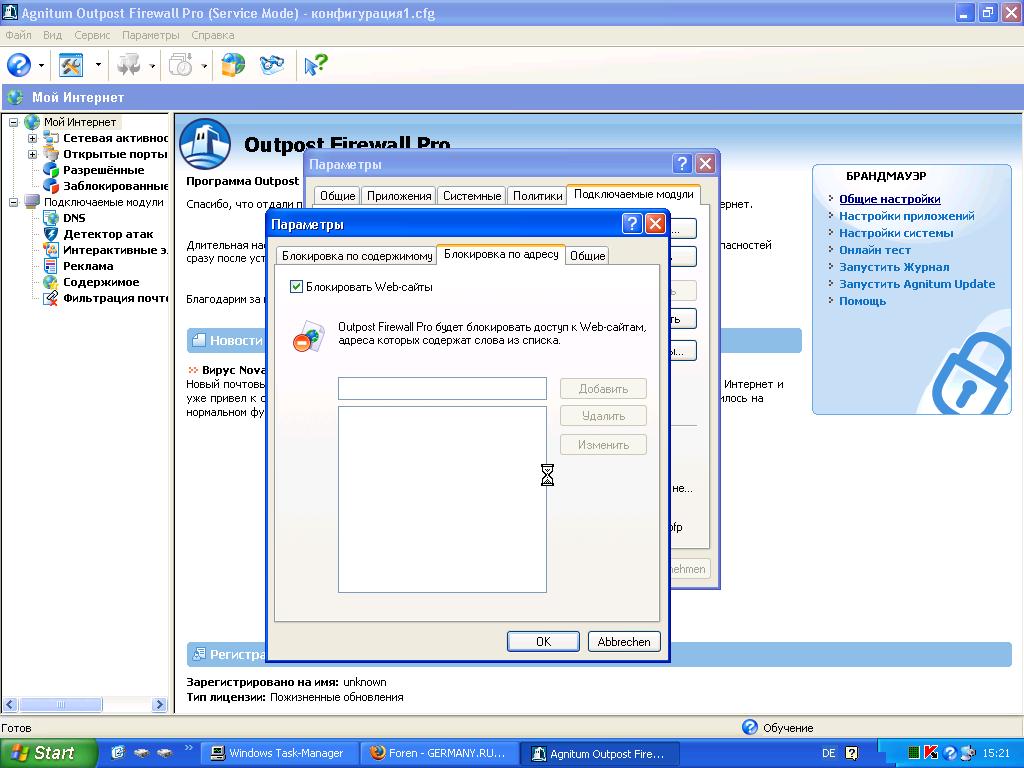Click the DE language indicator in taskbar
Image resolution: width=1024 pixels, height=768 pixels.
[x=828, y=753]
